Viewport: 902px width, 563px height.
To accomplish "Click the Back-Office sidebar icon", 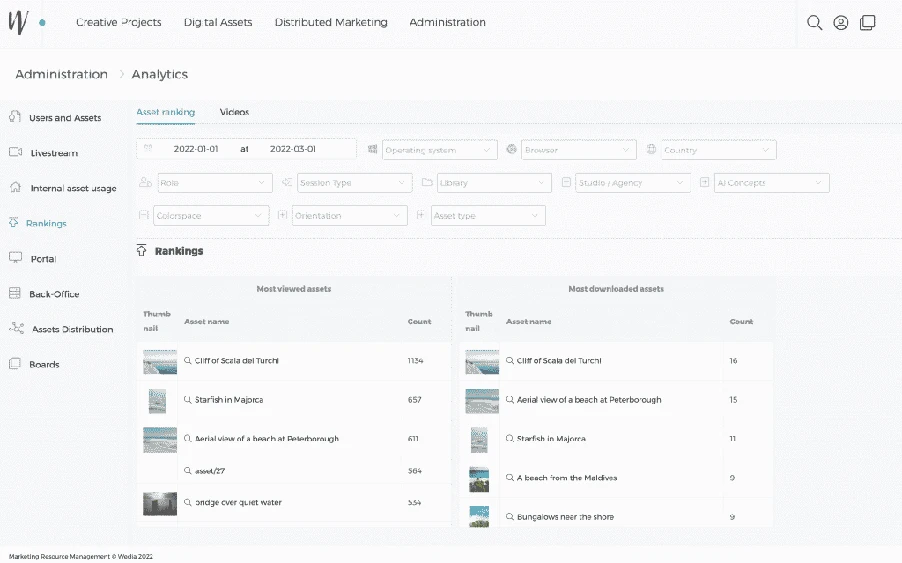I will 15,293.
